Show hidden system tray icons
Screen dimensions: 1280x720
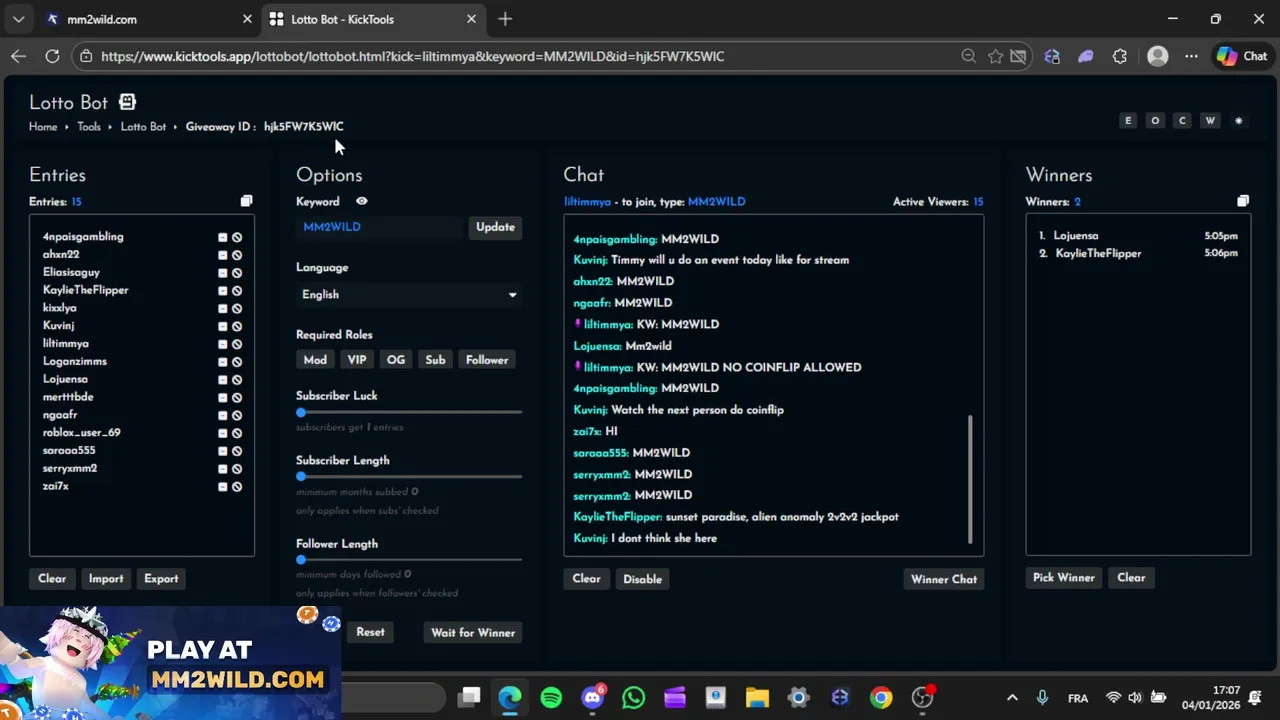tap(1012, 697)
